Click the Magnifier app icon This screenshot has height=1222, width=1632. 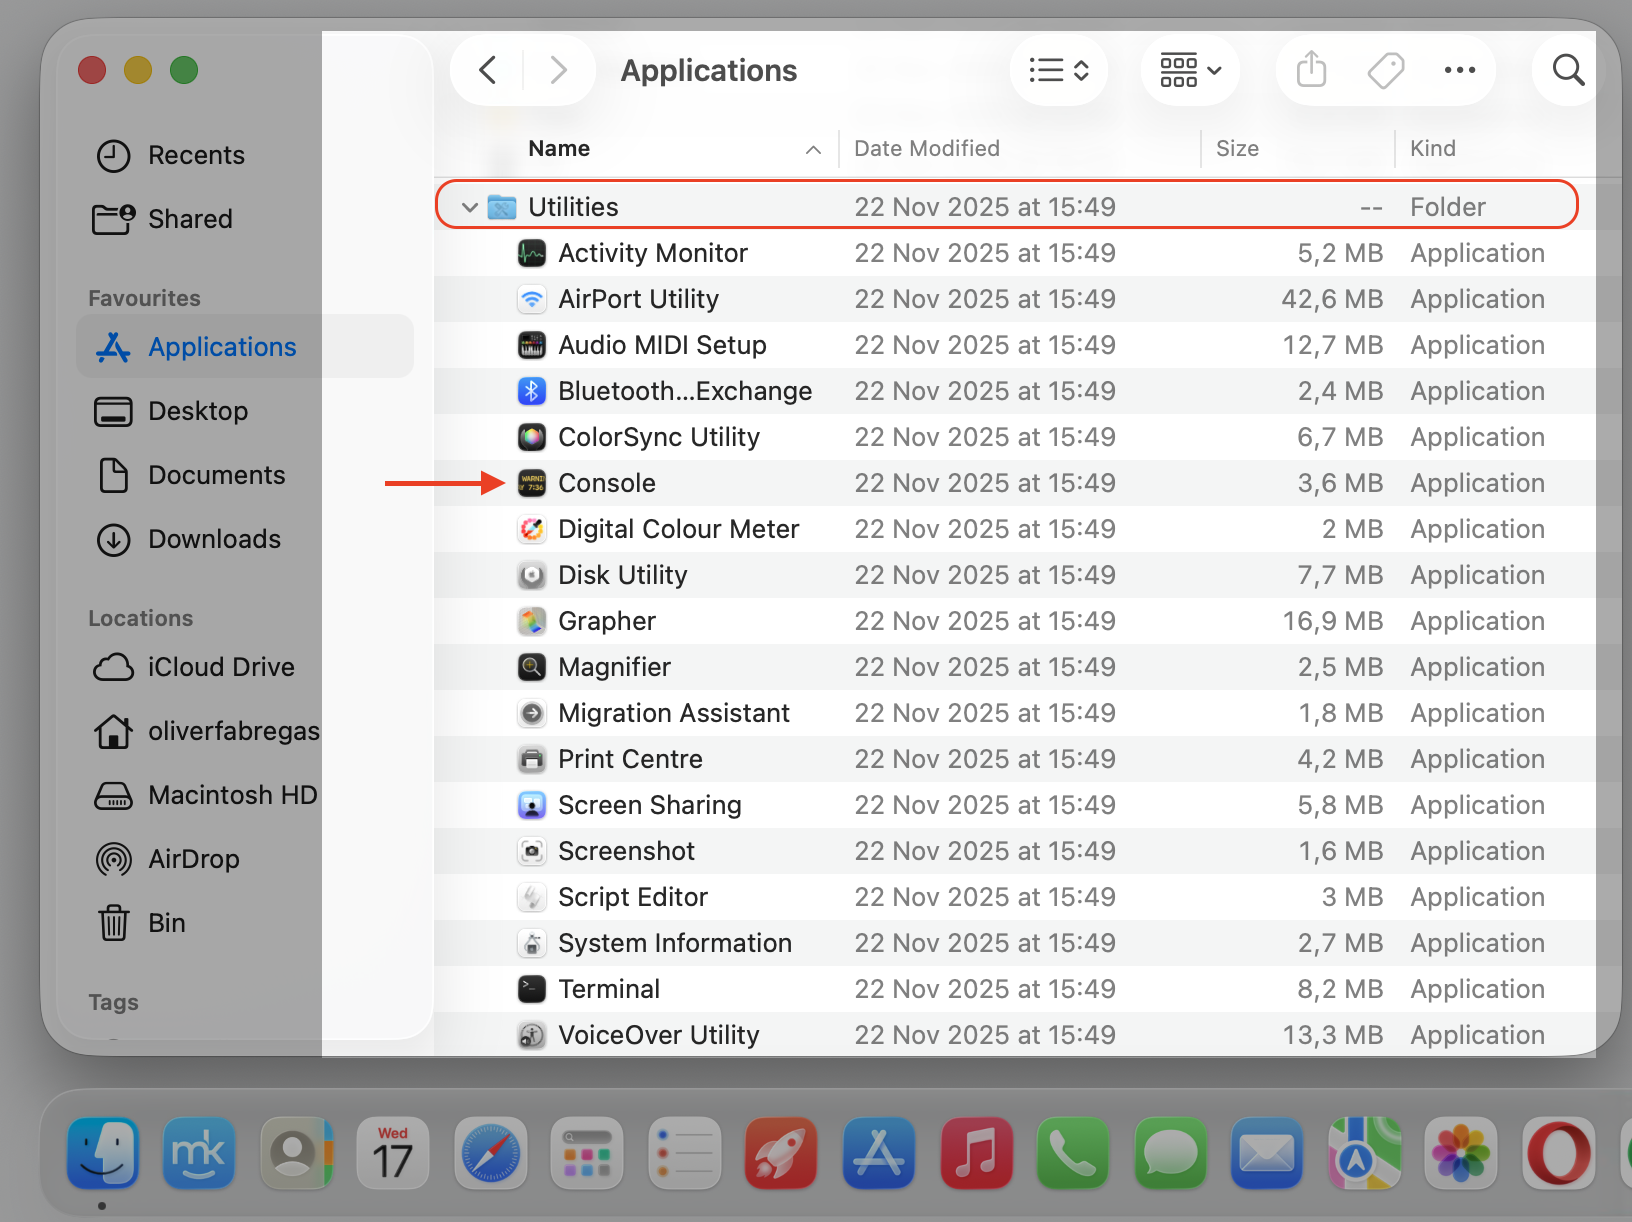click(x=532, y=667)
